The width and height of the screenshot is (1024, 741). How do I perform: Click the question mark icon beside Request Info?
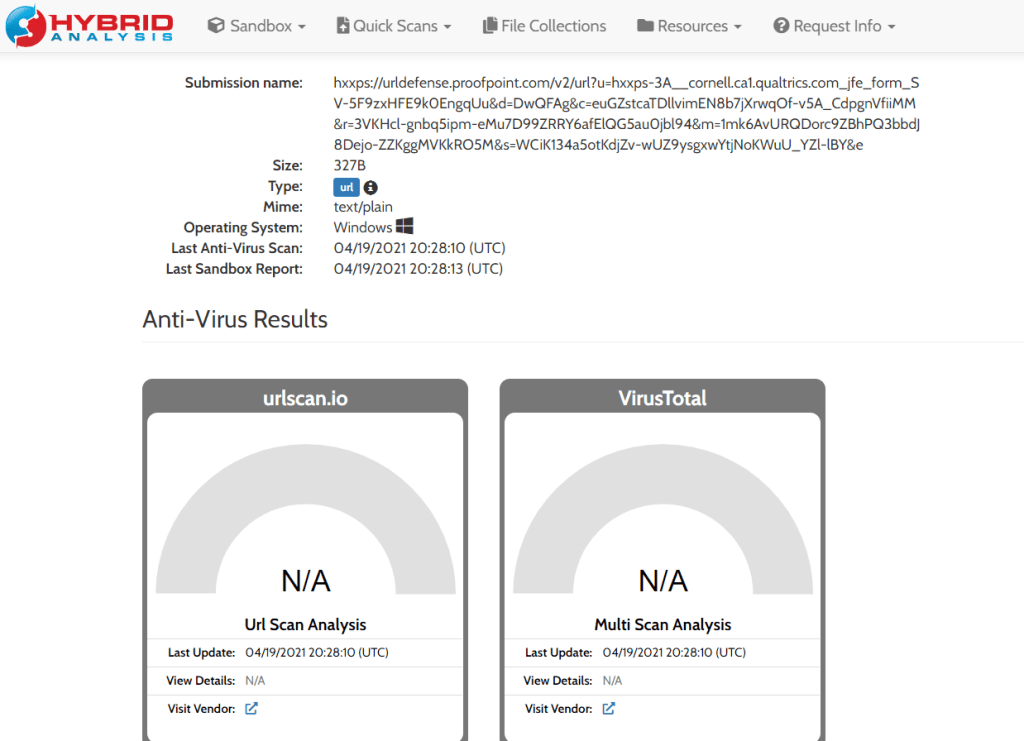tap(781, 26)
